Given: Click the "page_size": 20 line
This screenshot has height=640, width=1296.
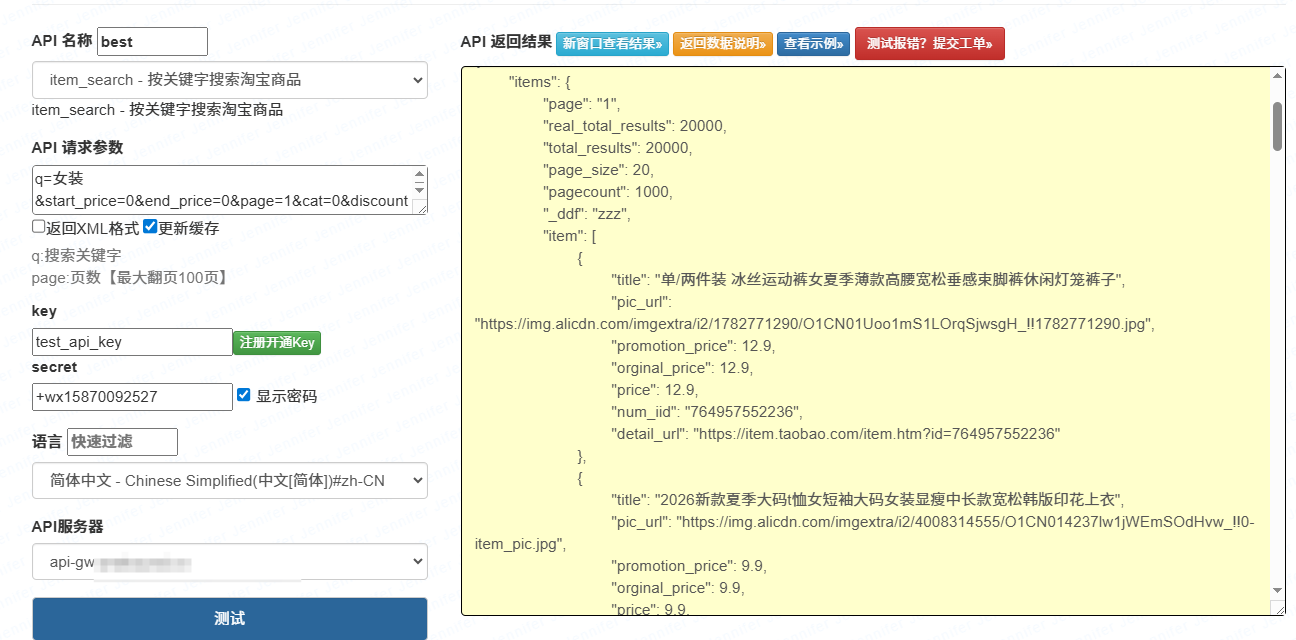Looking at the screenshot, I should [598, 170].
